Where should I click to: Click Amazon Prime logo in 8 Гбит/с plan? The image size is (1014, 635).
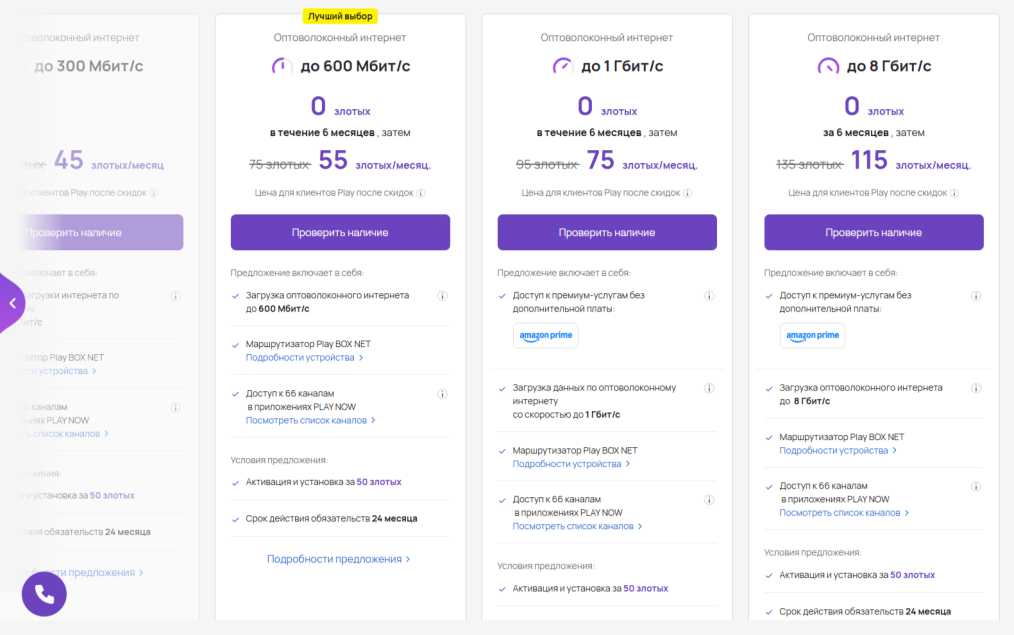click(x=812, y=336)
